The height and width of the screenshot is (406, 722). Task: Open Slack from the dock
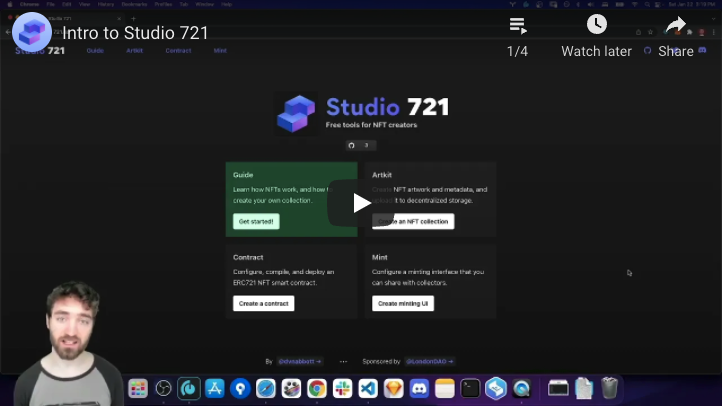(x=343, y=389)
